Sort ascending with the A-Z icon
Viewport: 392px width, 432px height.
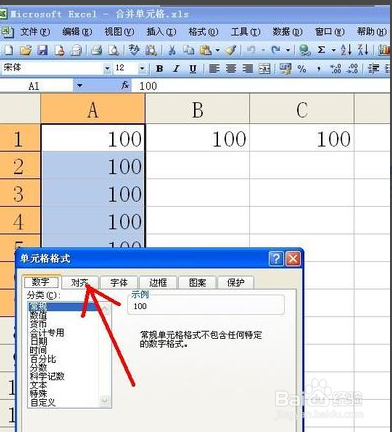(346, 50)
